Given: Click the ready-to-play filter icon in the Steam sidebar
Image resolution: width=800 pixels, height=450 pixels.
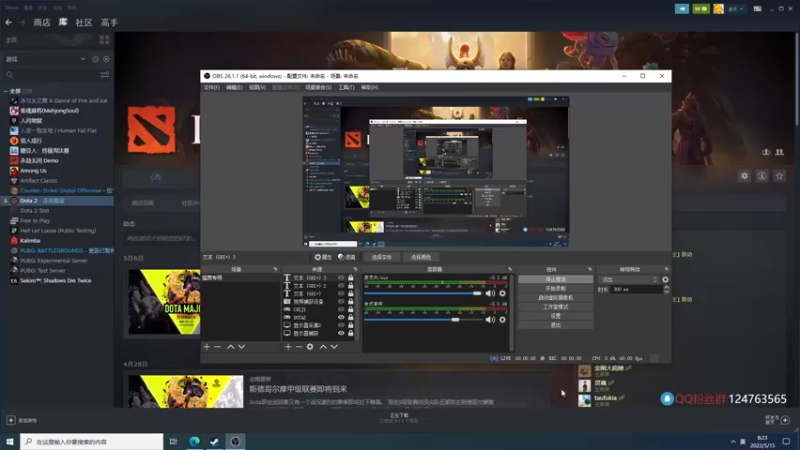Looking at the screenshot, I should tap(106, 59).
